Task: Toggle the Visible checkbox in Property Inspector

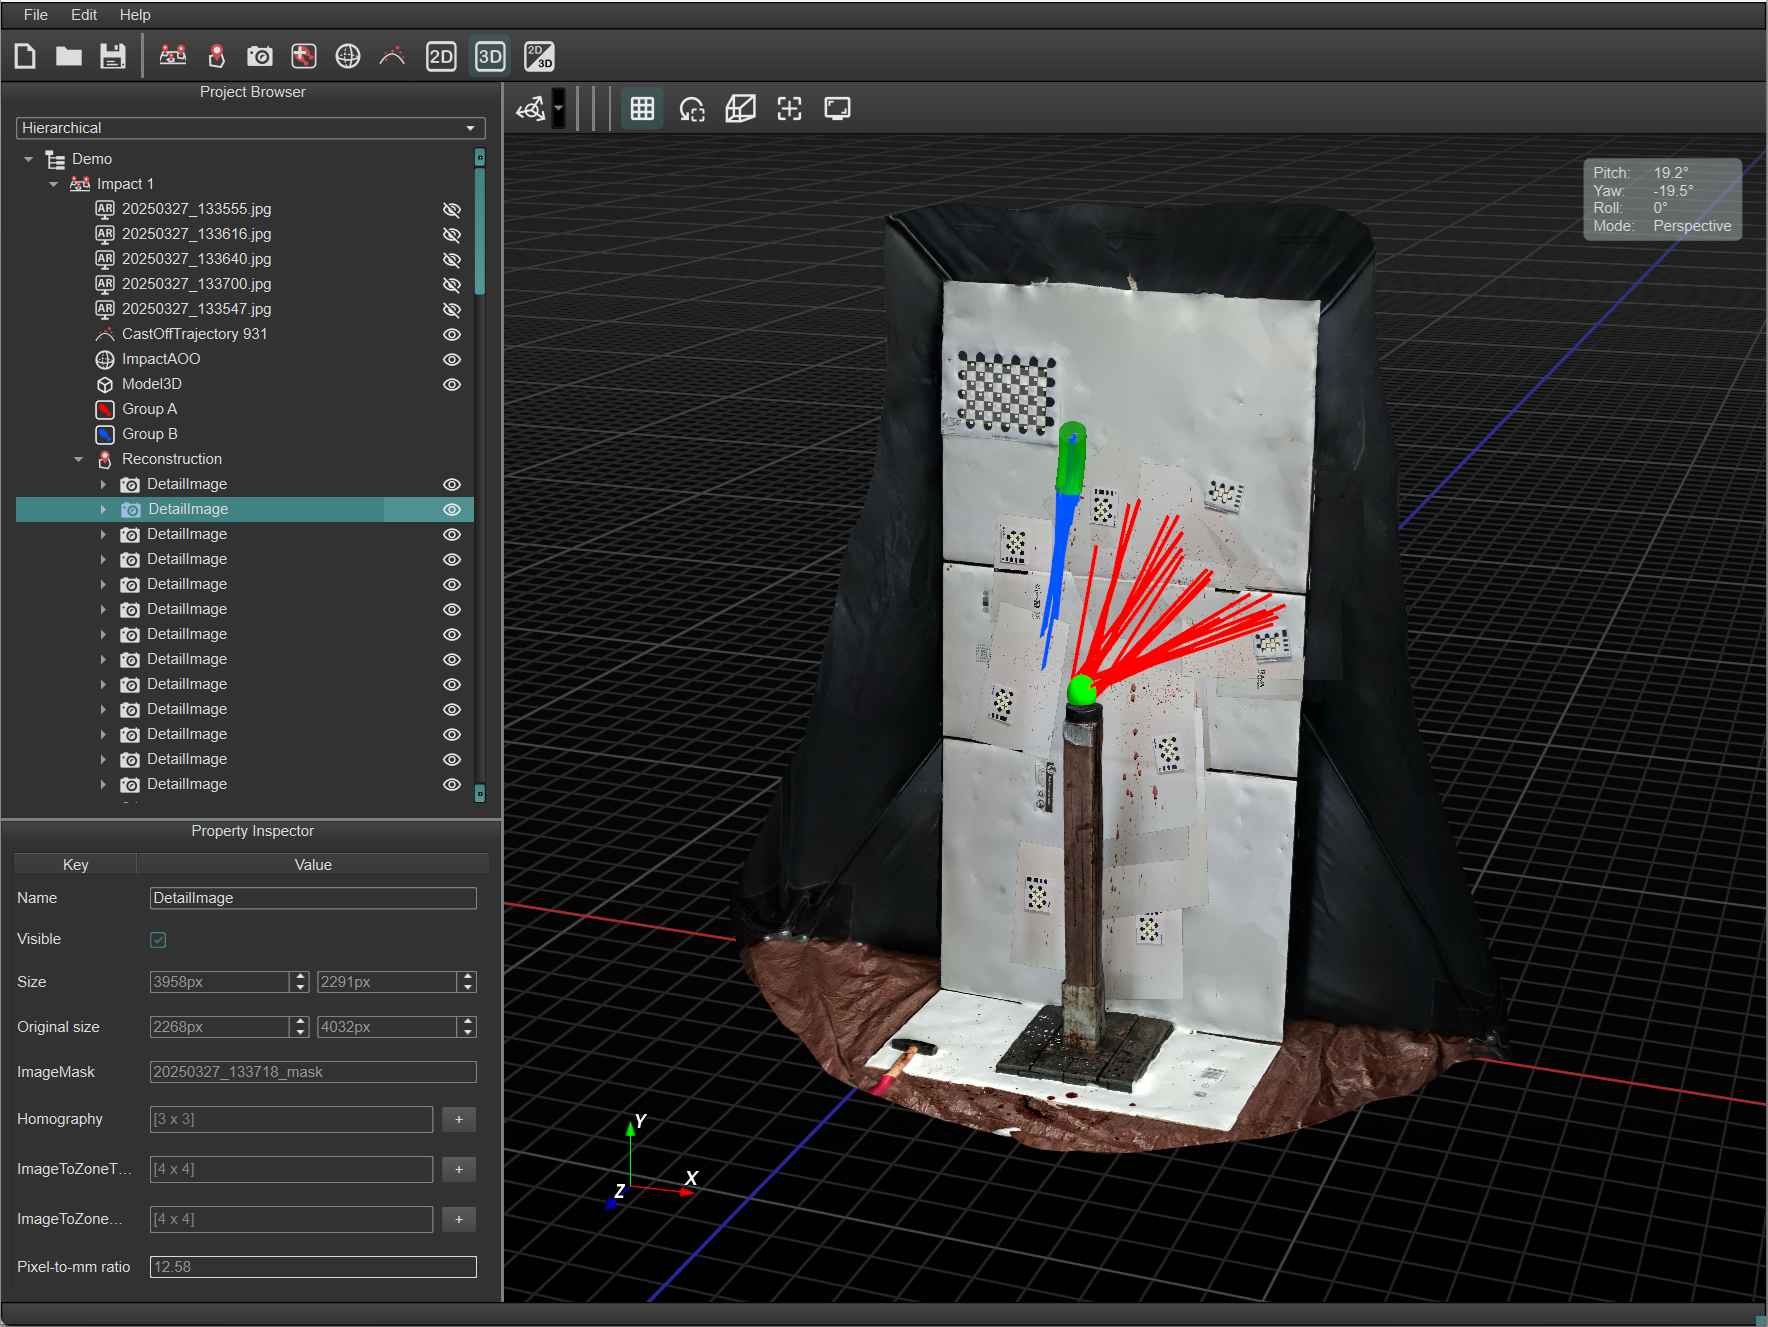Action: (158, 939)
